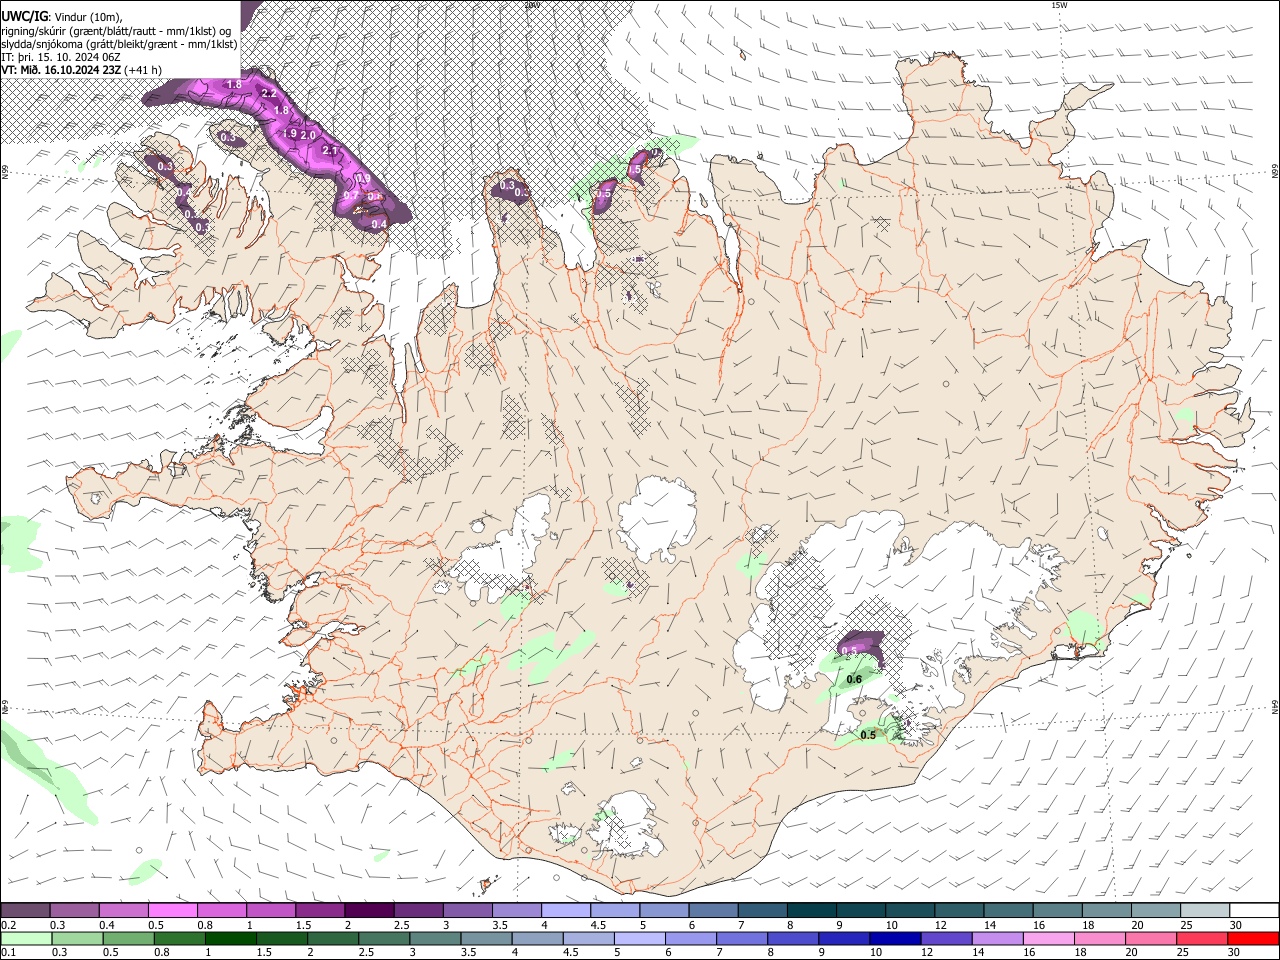Click the 'VT: Mið. 16.10.2024 23Z' valid time

(61, 70)
